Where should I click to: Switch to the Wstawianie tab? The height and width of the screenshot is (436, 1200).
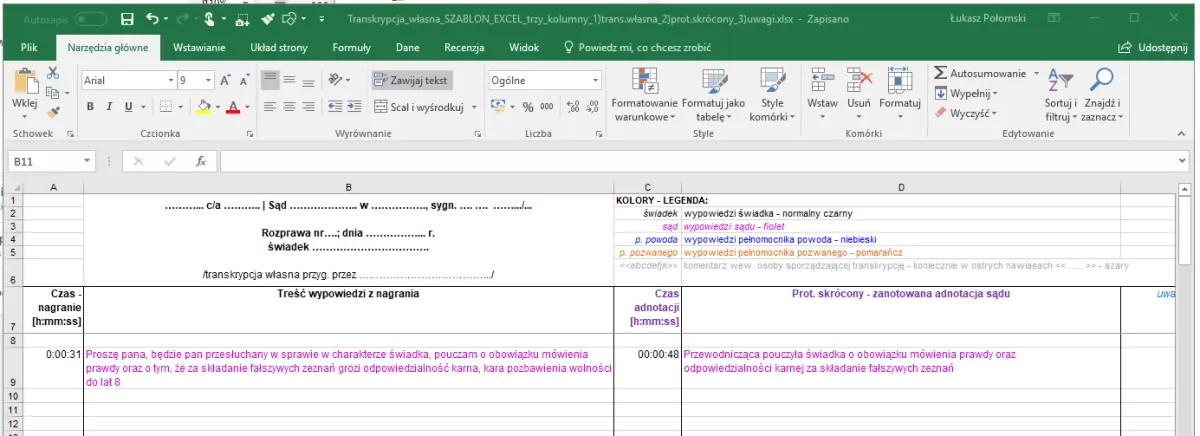(x=198, y=47)
